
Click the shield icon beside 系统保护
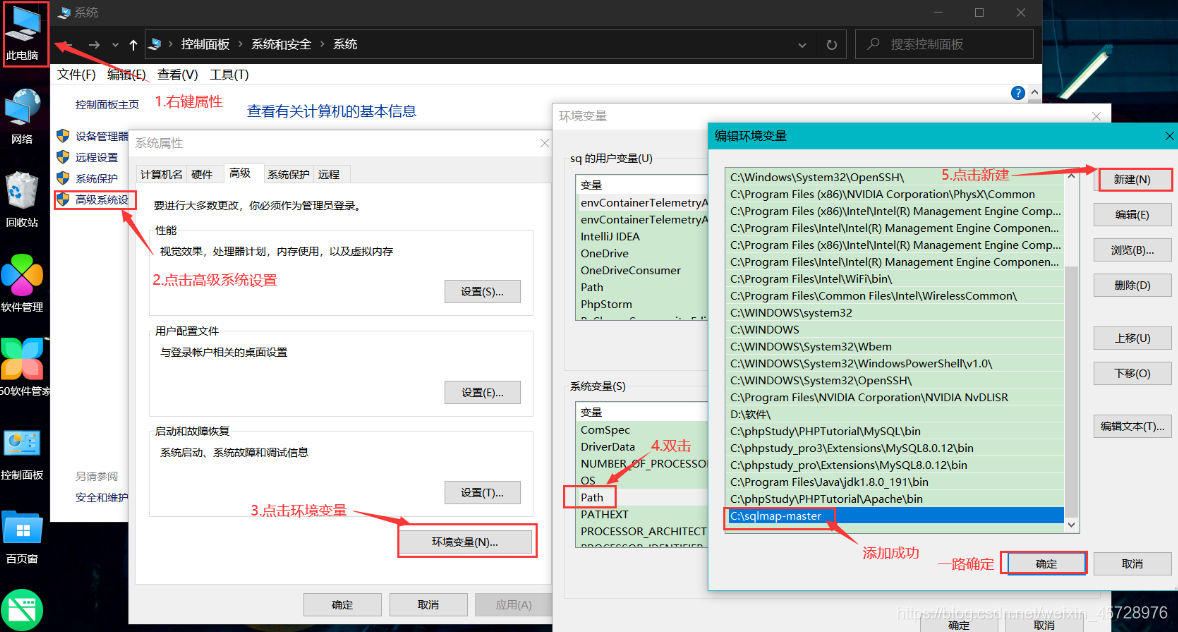pos(63,178)
